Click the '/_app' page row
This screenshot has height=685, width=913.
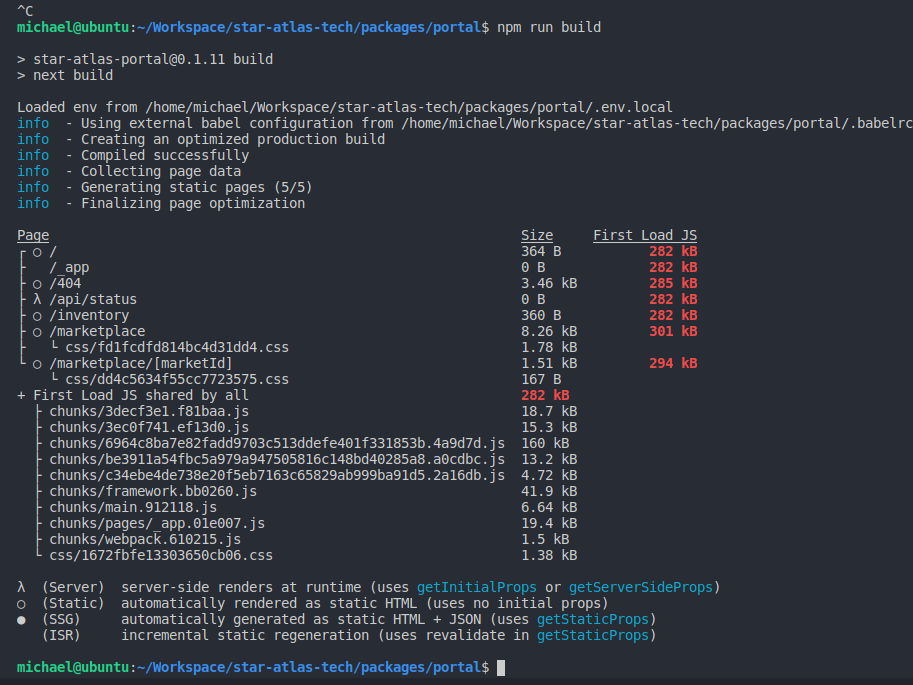(x=69, y=267)
